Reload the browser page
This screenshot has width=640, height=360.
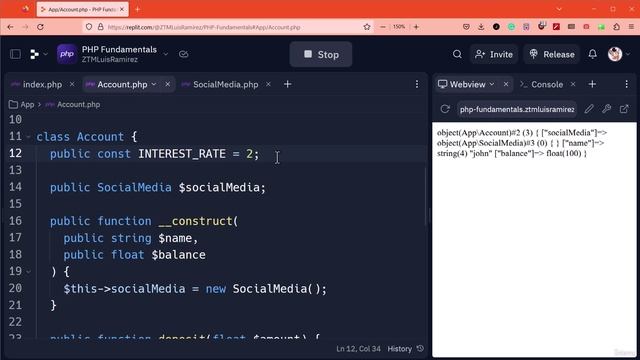click(x=40, y=27)
